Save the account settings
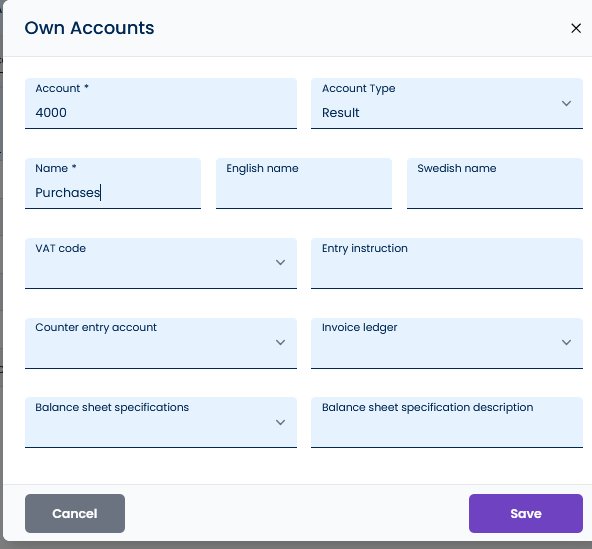592x549 pixels. (526, 514)
